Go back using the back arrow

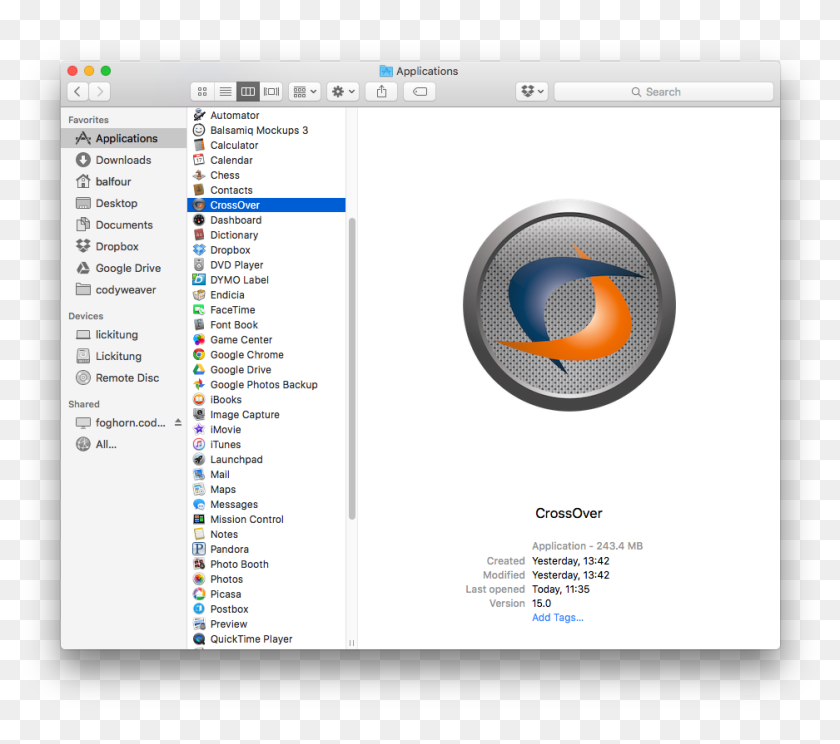[77, 91]
